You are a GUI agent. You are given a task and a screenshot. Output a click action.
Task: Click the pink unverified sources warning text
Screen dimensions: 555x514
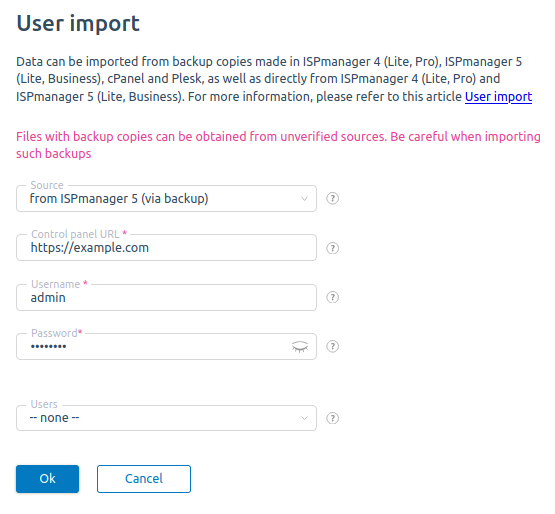(x=278, y=145)
